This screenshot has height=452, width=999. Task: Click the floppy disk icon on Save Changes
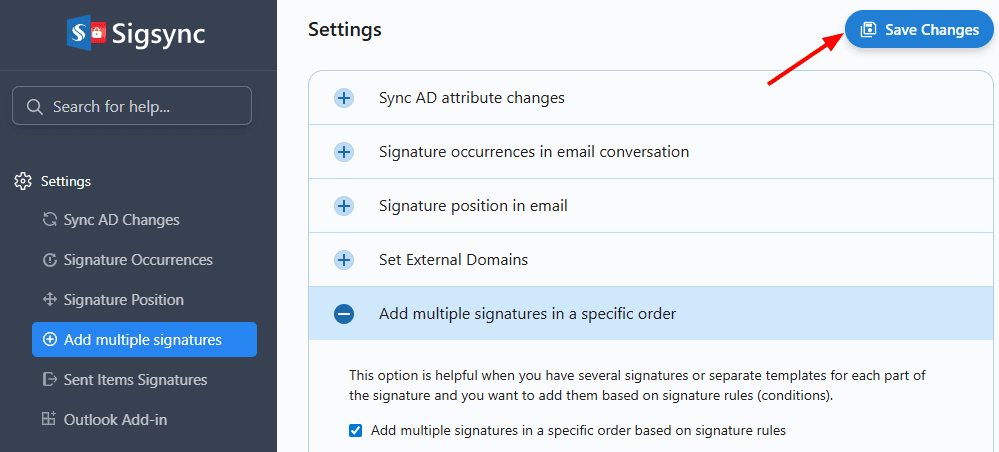click(869, 30)
